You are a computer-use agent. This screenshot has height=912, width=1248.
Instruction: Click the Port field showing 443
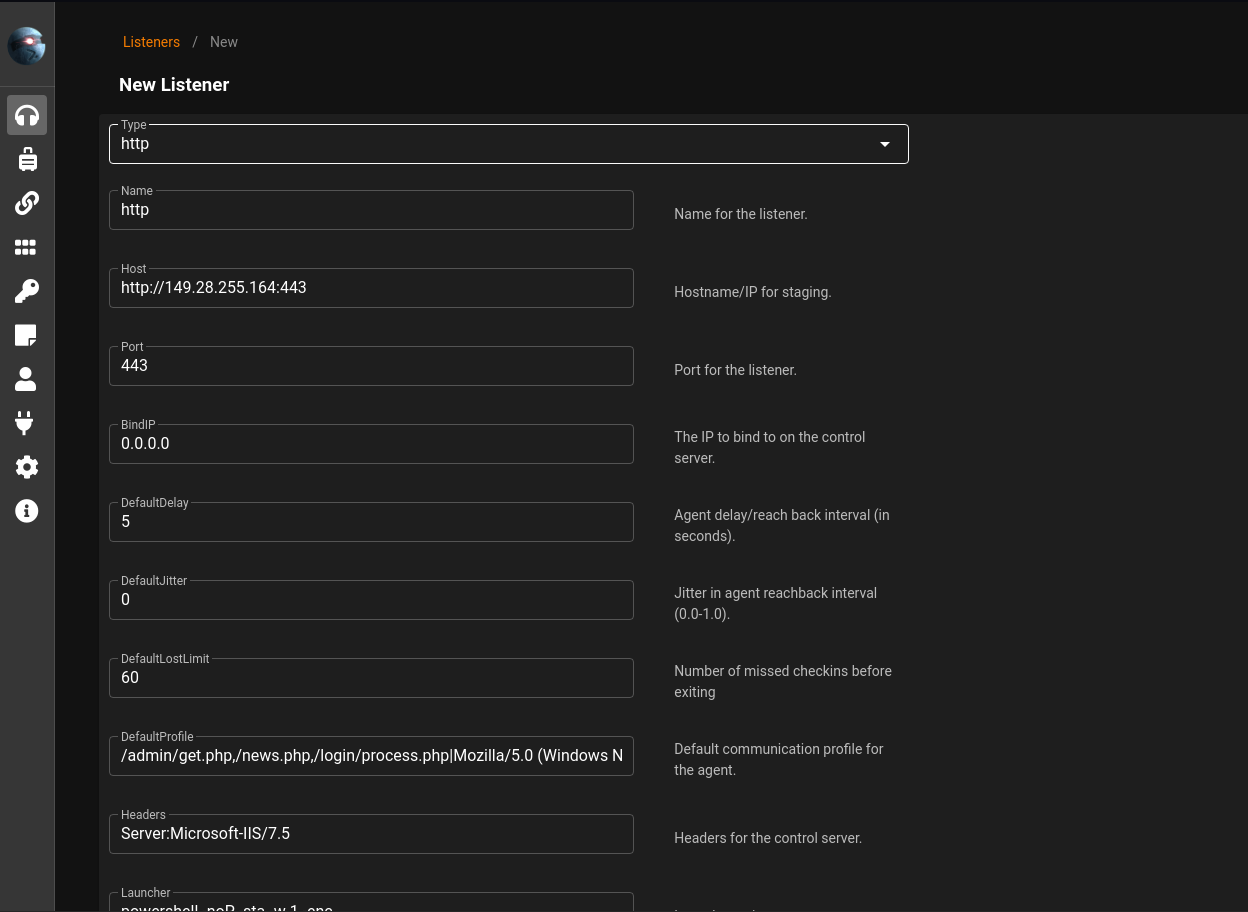[x=371, y=366]
